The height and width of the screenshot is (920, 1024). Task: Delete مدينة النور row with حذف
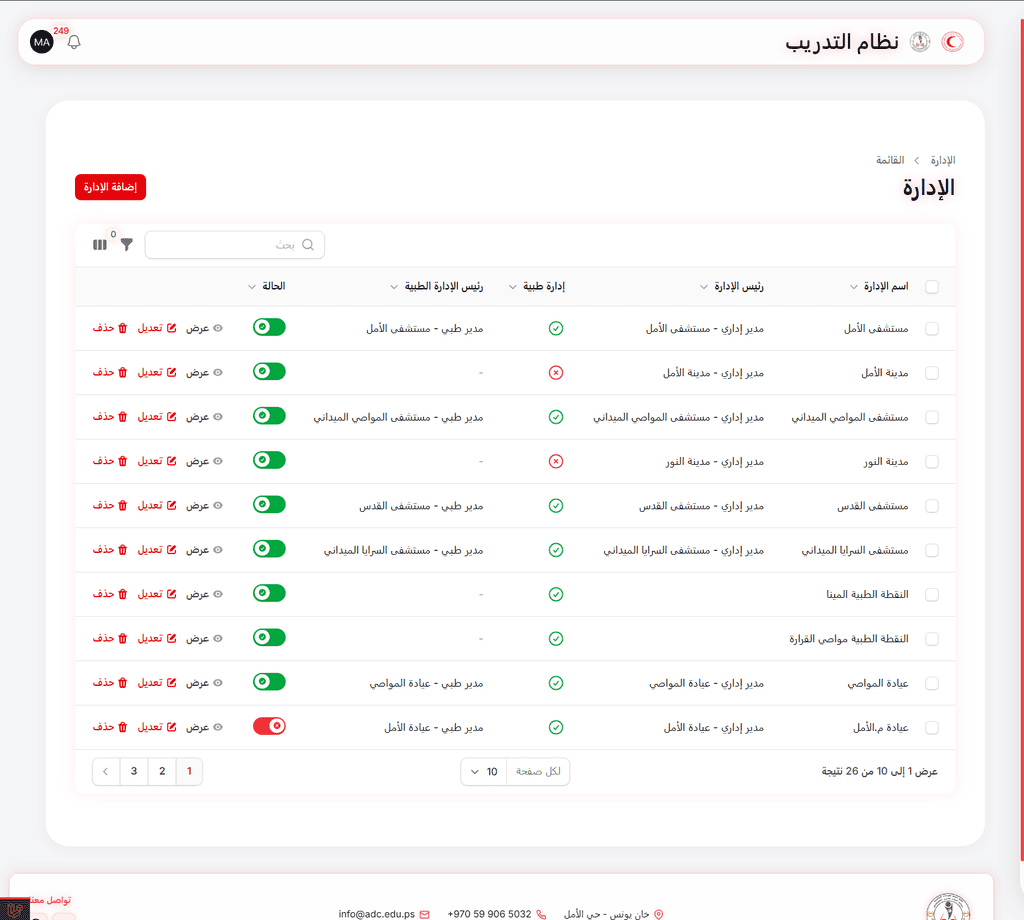(110, 462)
